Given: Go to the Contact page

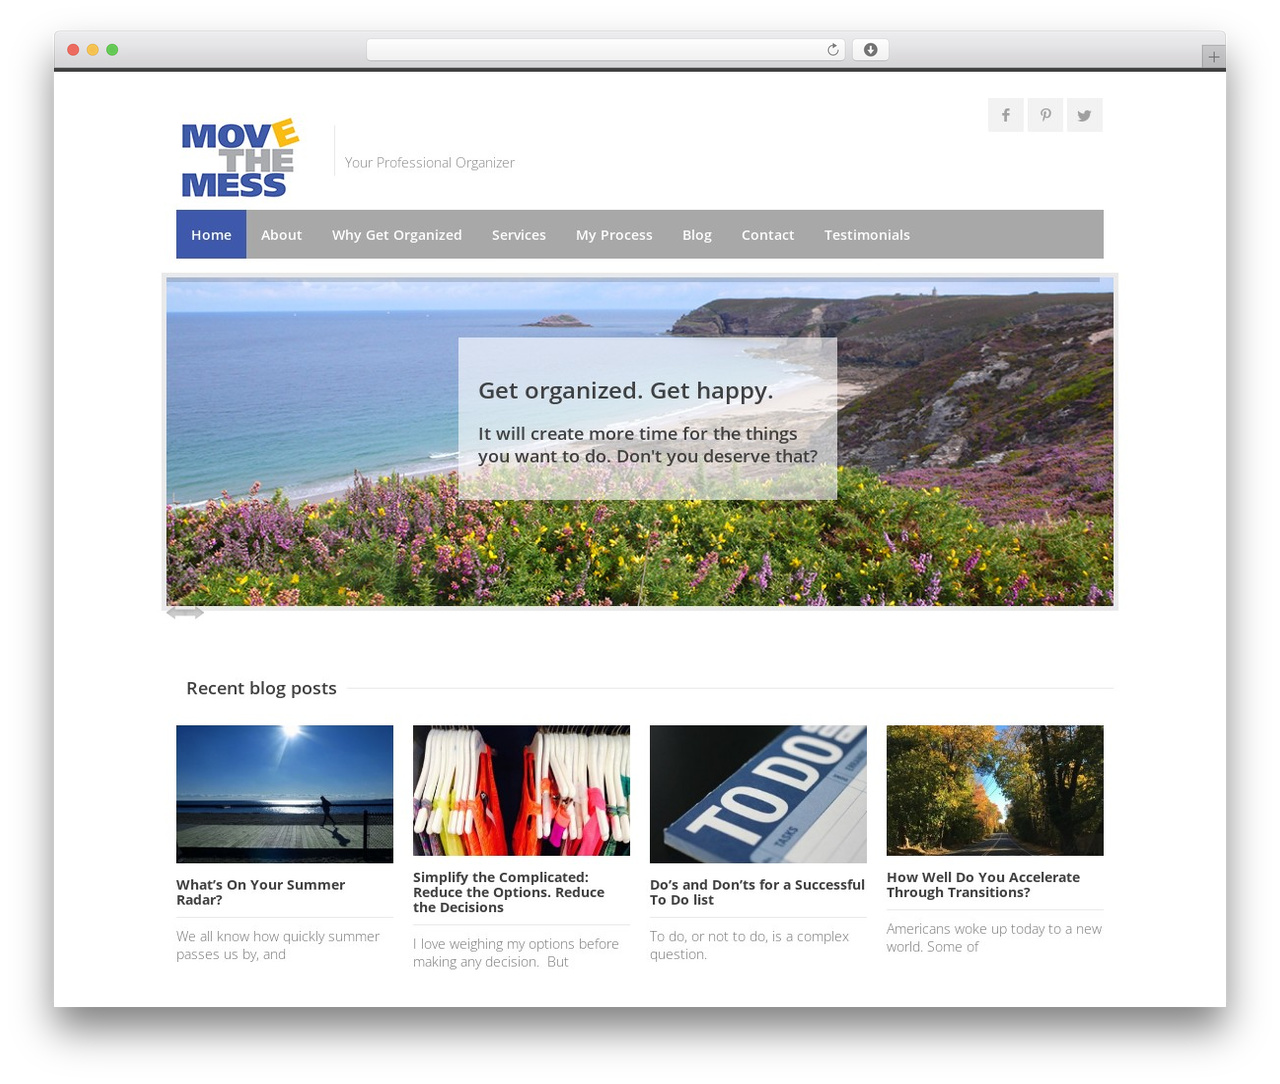Looking at the screenshot, I should (768, 235).
